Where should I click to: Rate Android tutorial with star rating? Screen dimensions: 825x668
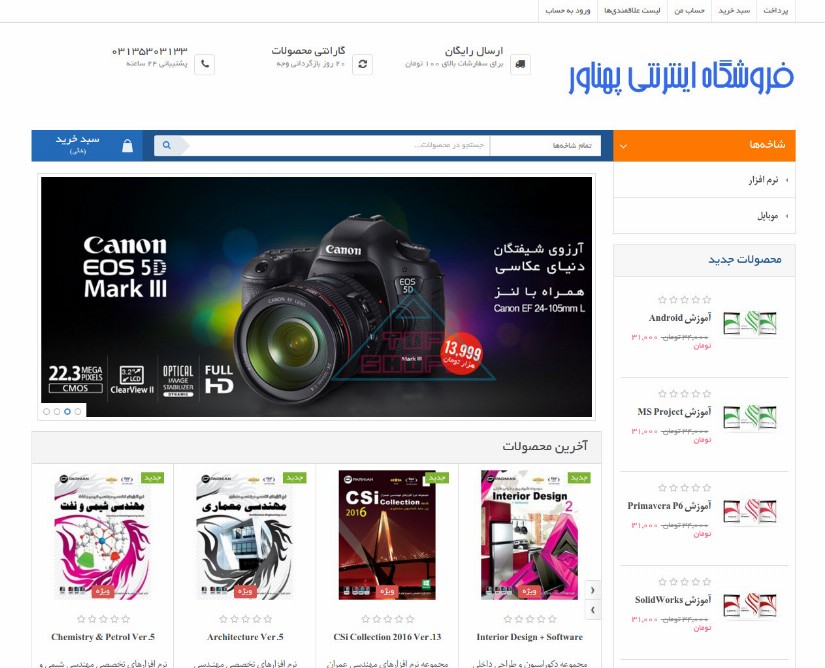click(685, 300)
